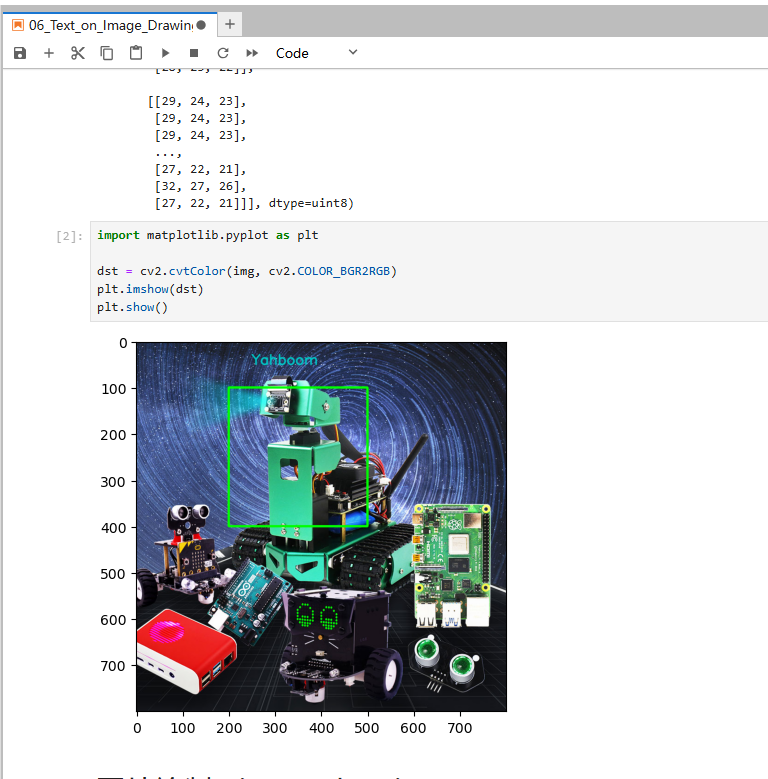Select the cell prompt [2]:
This screenshot has height=779, width=768.
69,236
